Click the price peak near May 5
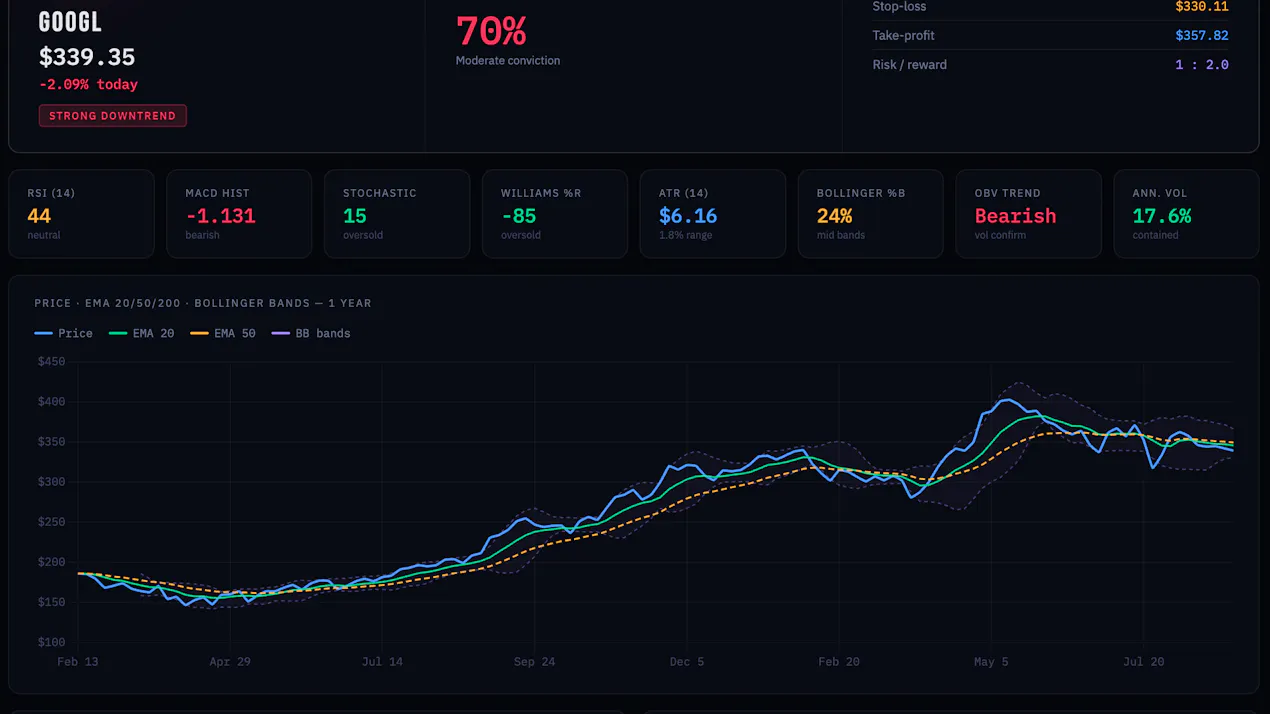 1007,400
